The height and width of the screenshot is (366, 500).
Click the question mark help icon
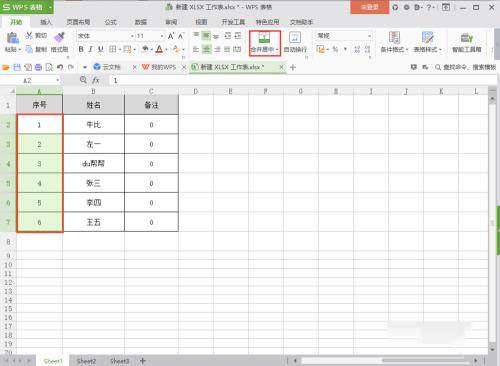click(x=429, y=7)
